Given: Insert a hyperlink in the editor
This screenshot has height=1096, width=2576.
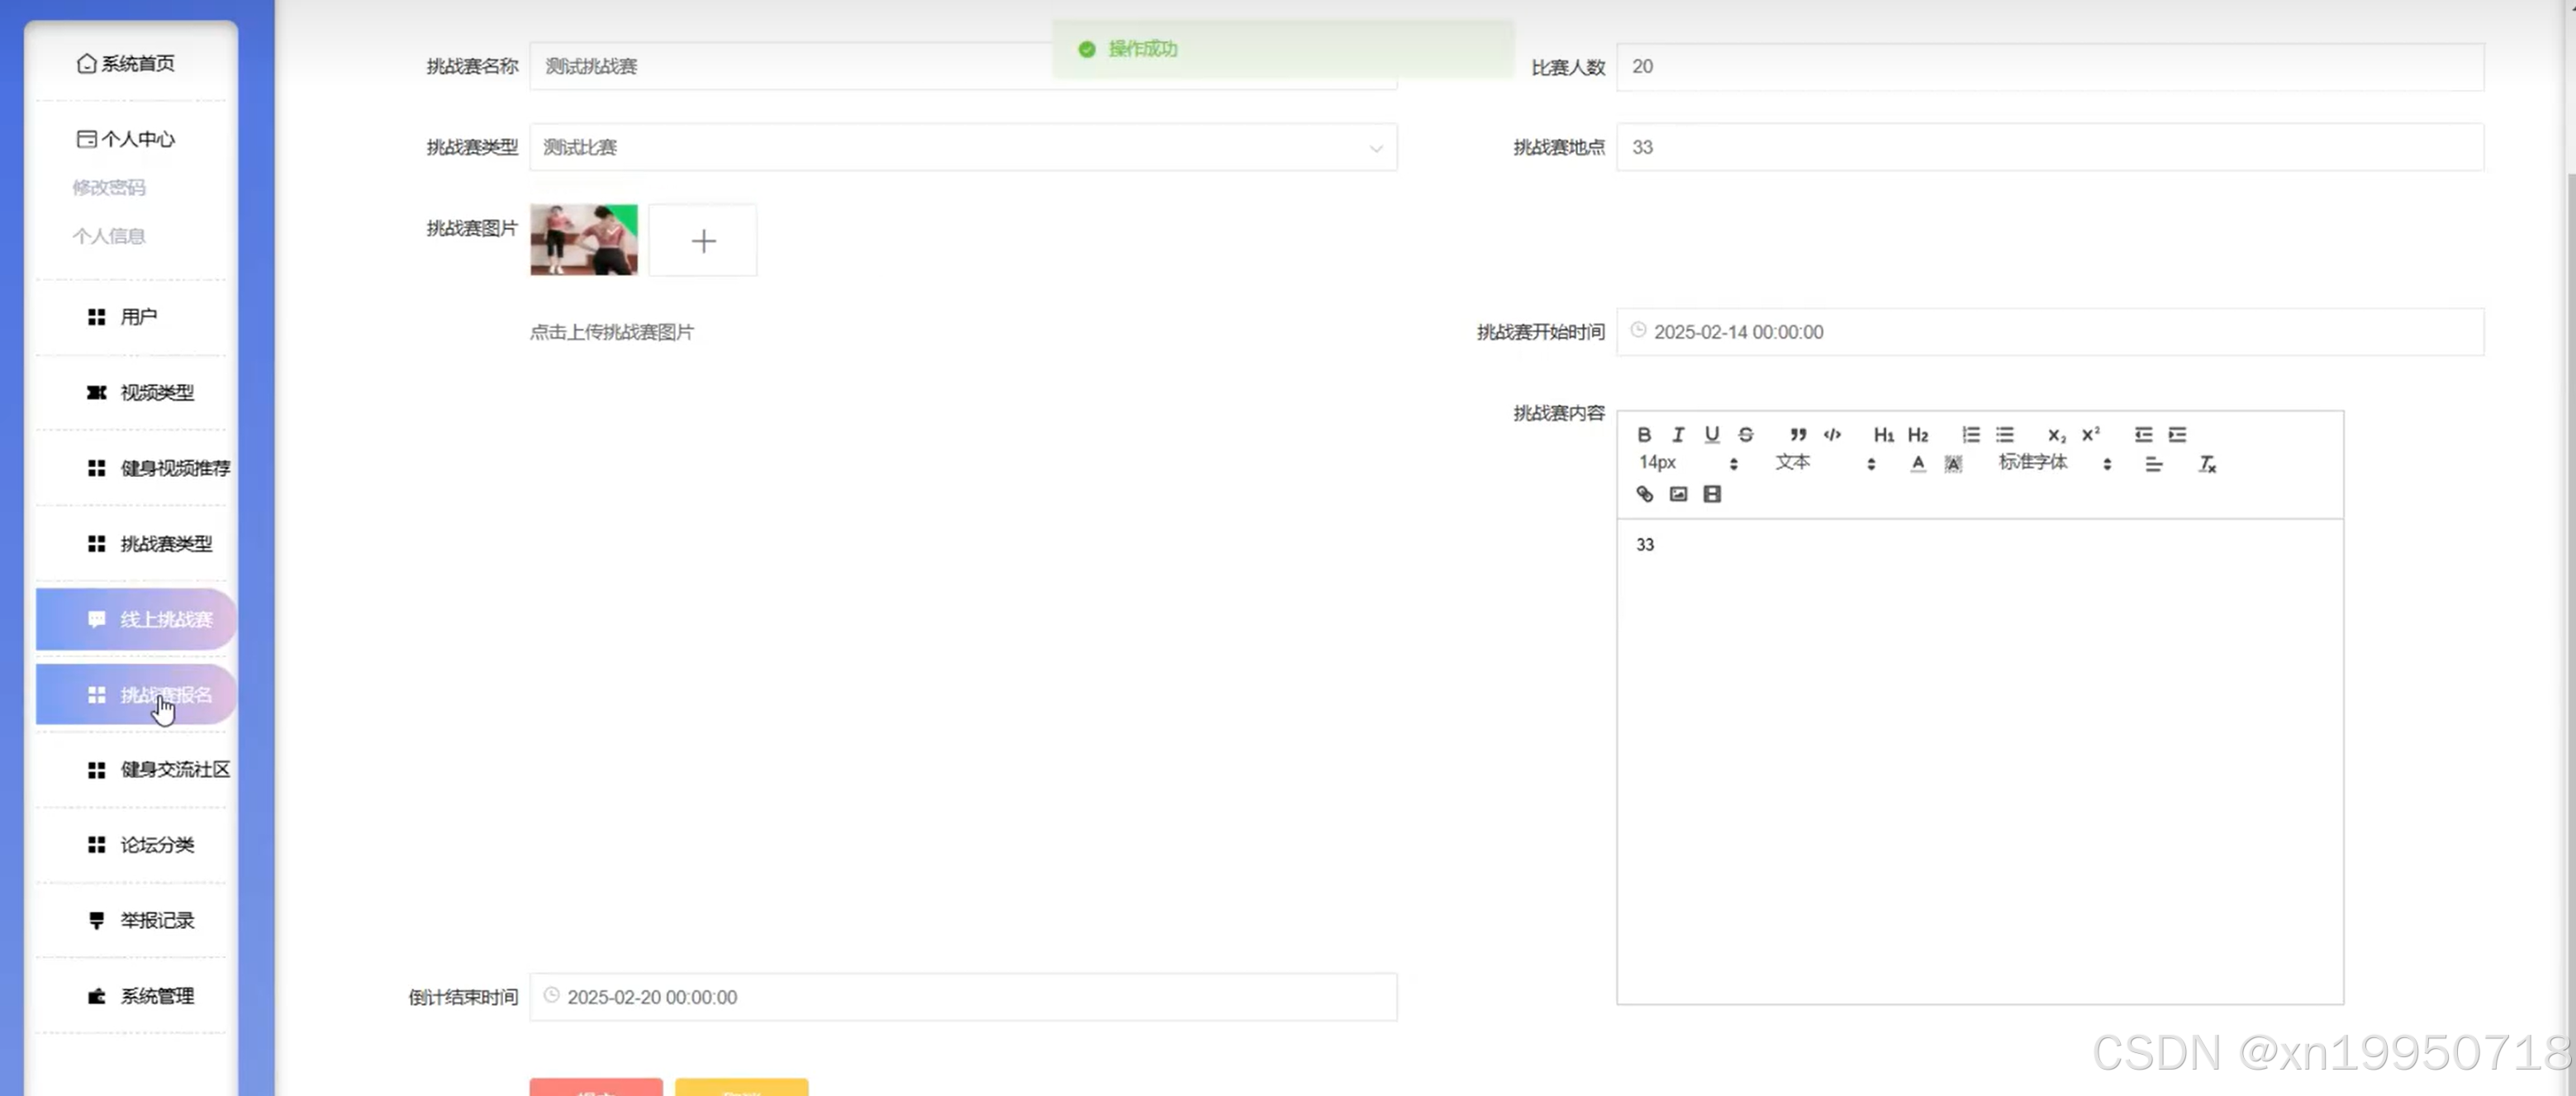Looking at the screenshot, I should (x=1644, y=494).
